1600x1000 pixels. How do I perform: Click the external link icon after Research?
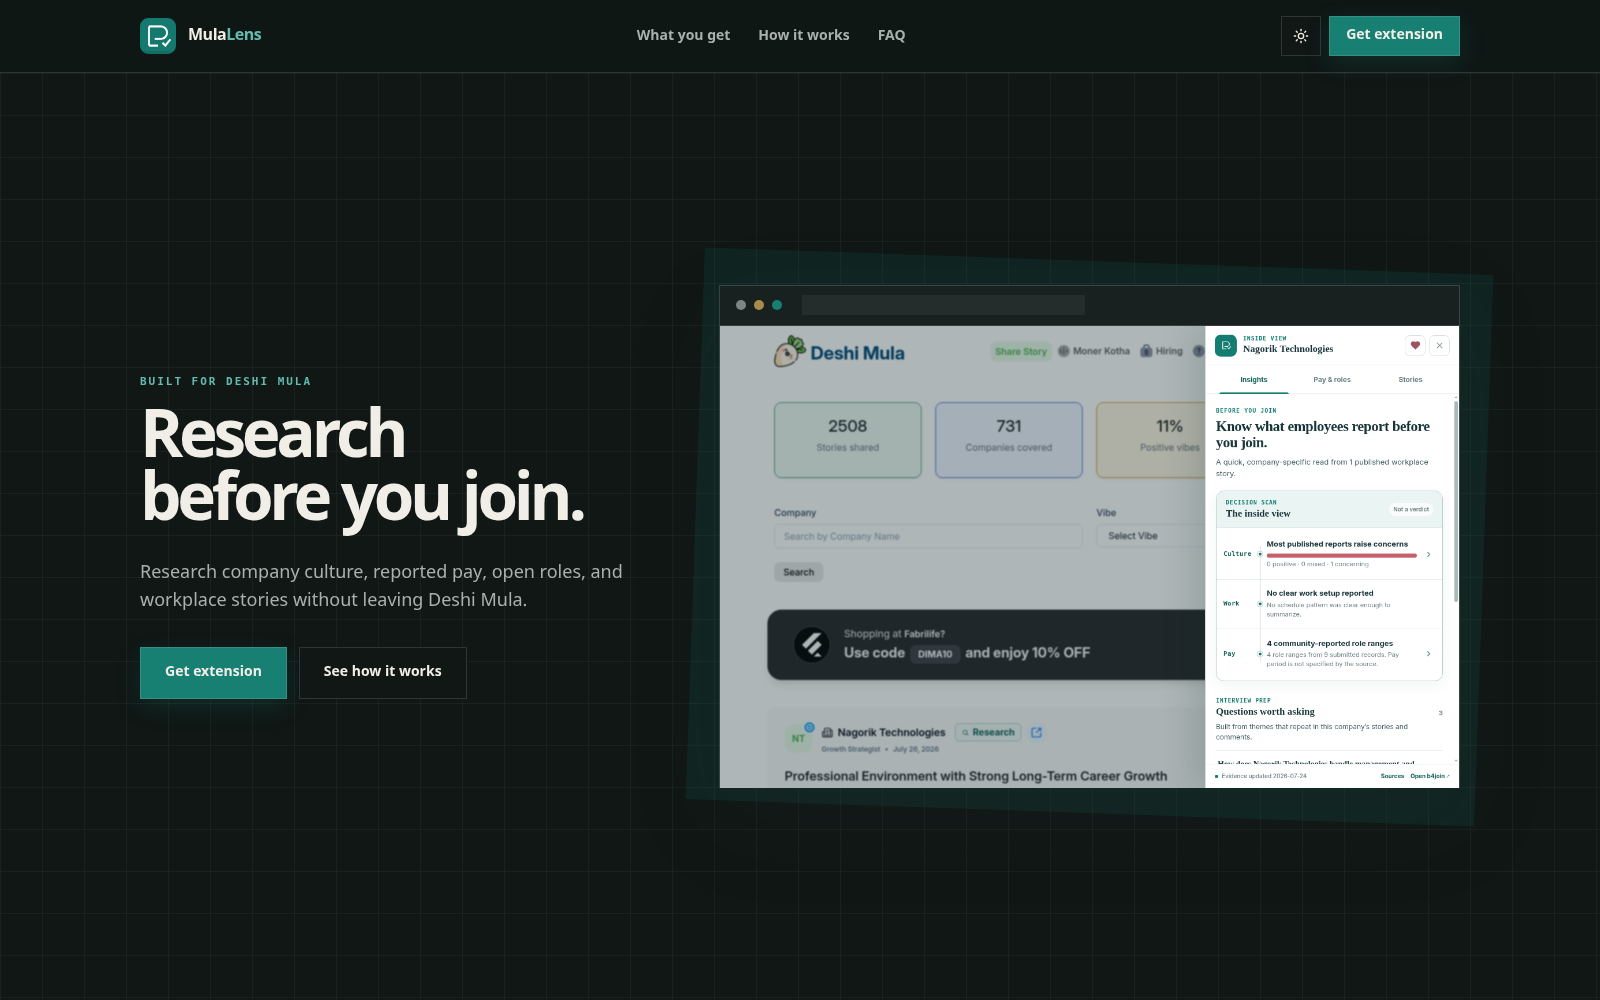pos(1036,733)
